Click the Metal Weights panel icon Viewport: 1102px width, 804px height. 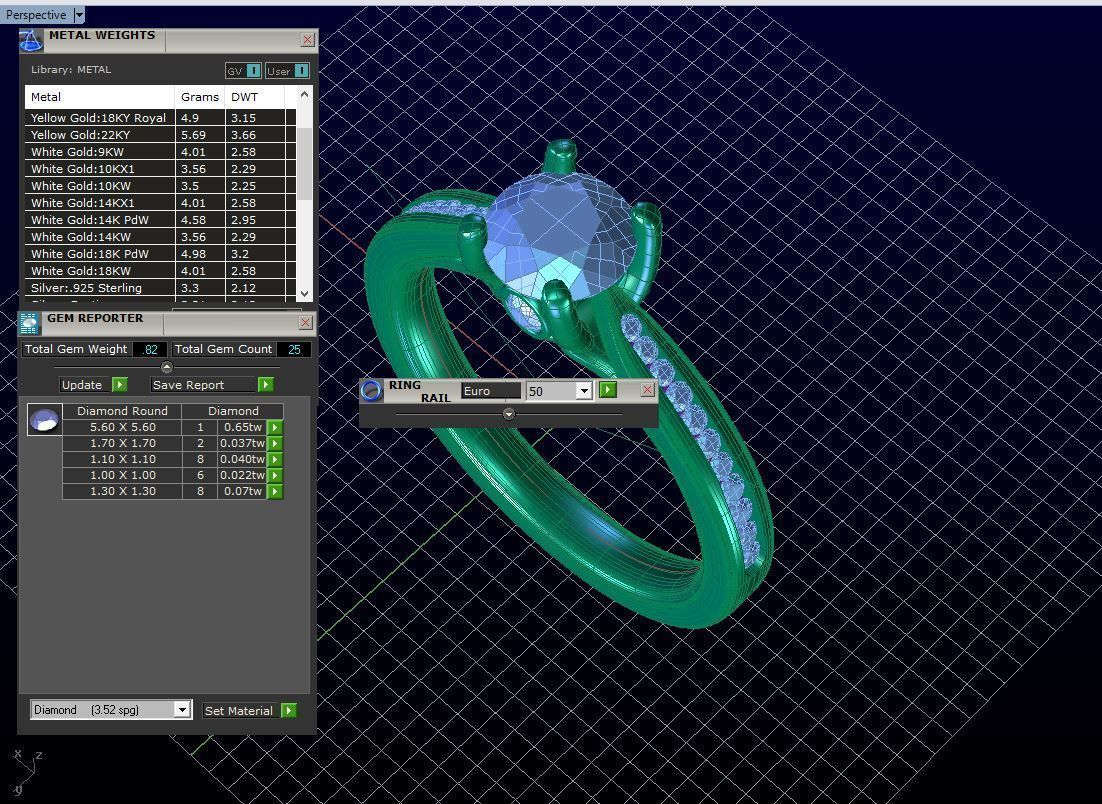coord(31,41)
